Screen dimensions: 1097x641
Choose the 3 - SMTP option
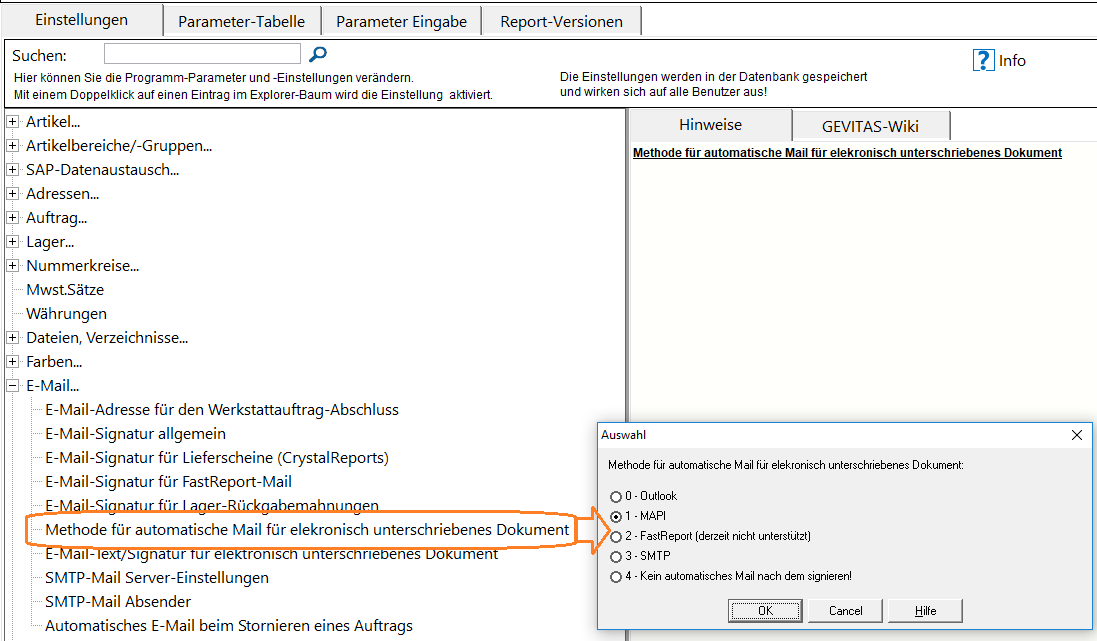(616, 556)
